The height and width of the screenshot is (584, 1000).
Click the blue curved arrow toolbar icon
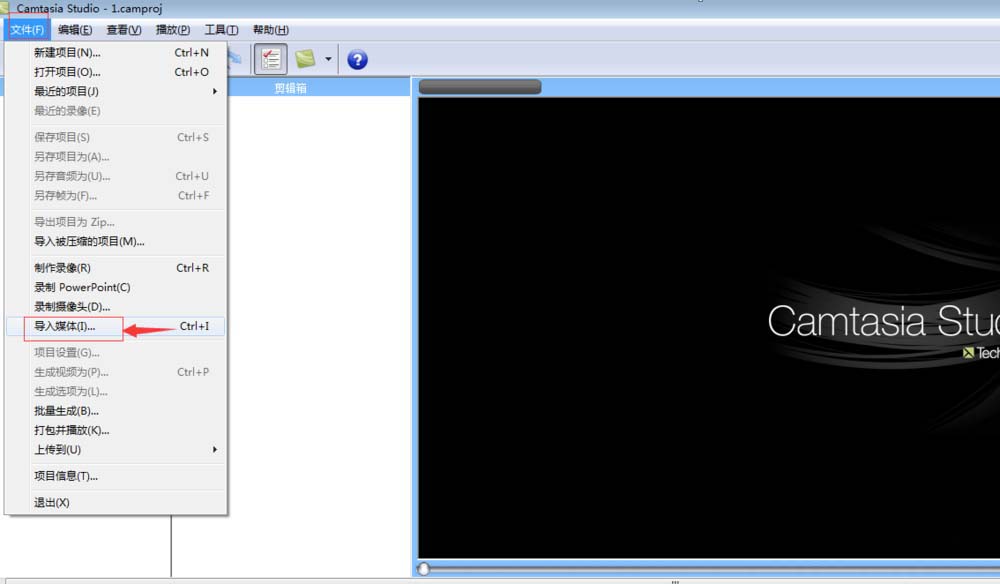pos(235,58)
